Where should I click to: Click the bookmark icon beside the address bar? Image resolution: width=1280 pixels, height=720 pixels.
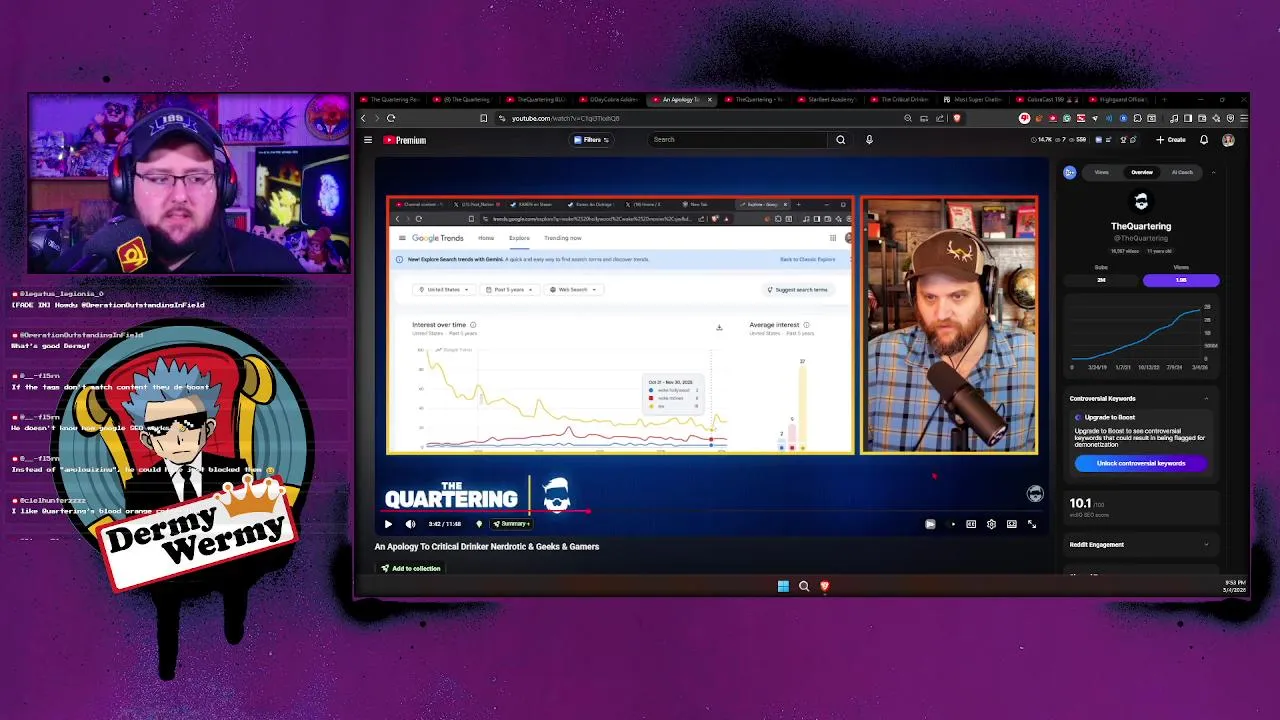[484, 118]
